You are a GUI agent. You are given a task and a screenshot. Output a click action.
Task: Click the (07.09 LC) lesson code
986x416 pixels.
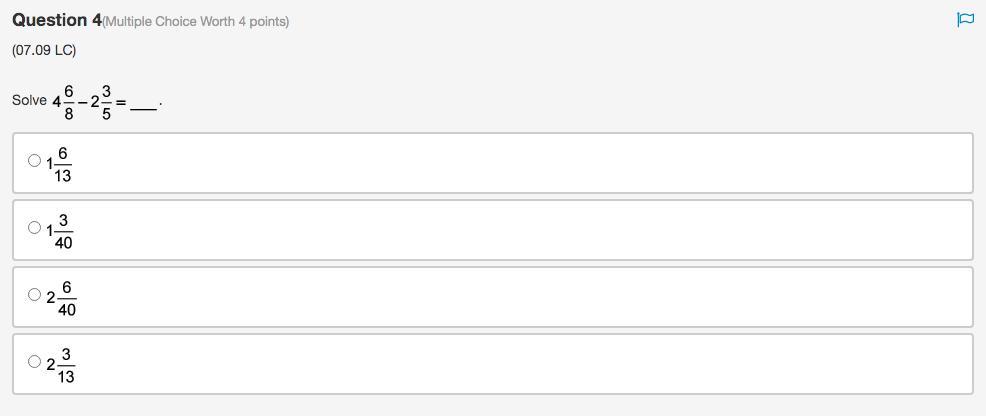pos(44,51)
